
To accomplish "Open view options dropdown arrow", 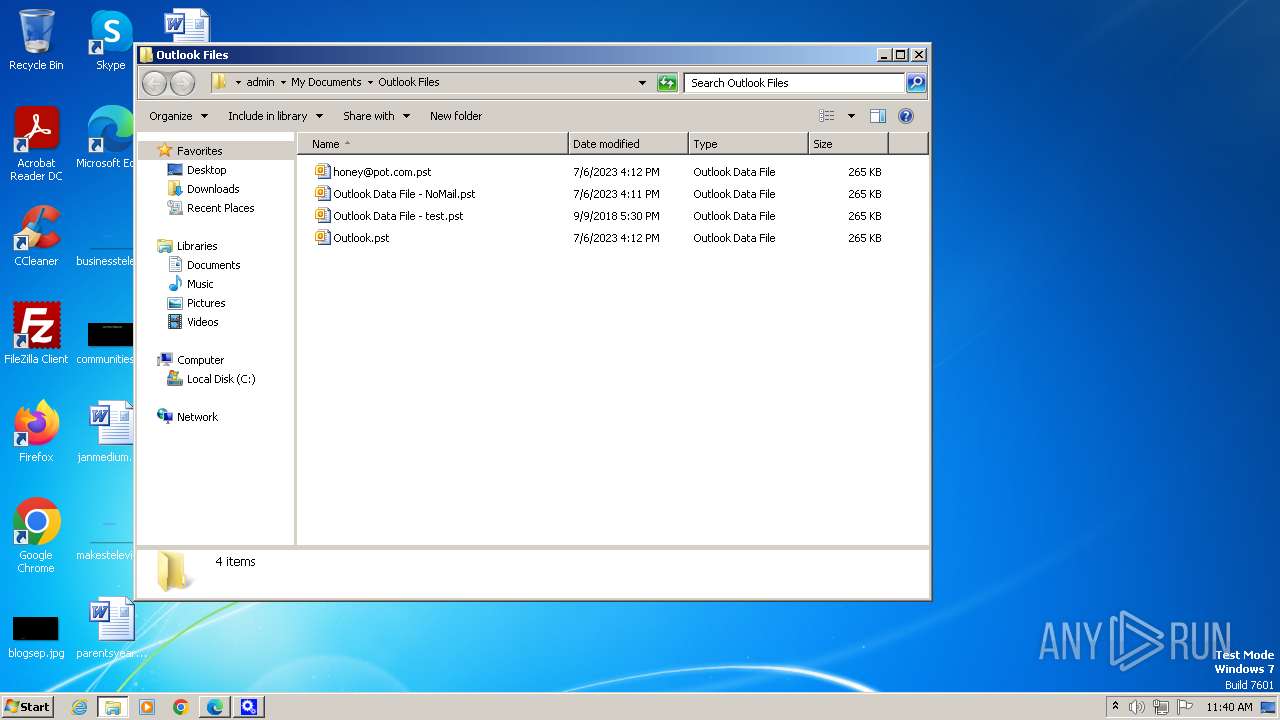I will click(x=851, y=116).
